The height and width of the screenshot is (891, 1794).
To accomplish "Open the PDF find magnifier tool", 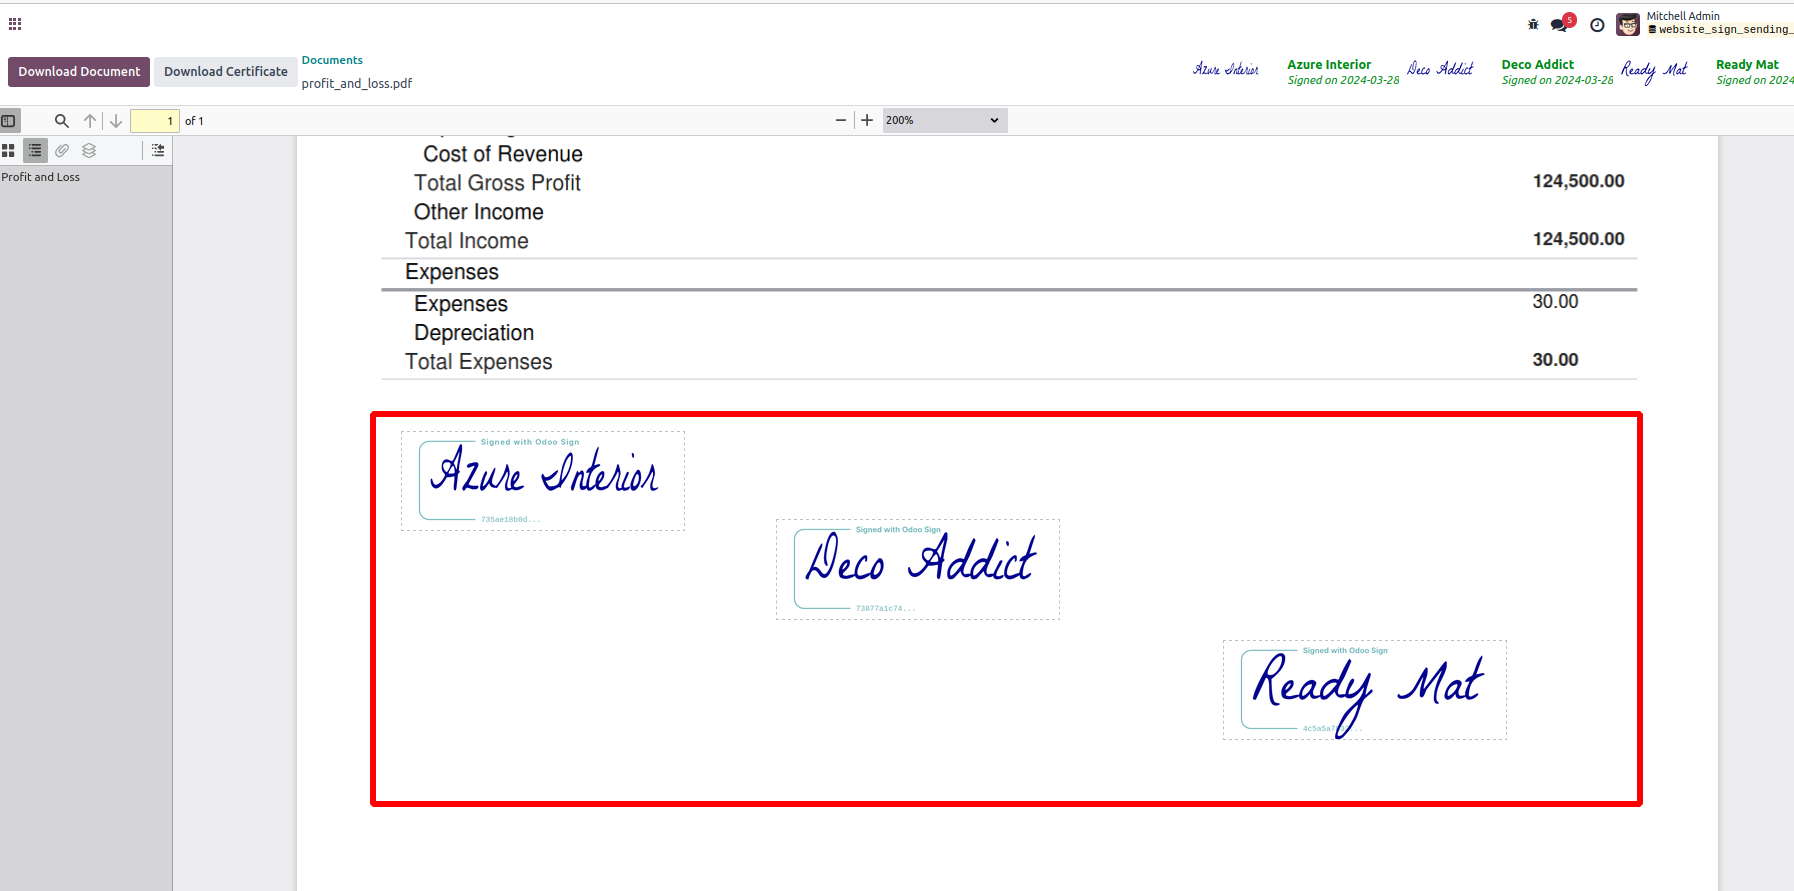I will (x=62, y=121).
